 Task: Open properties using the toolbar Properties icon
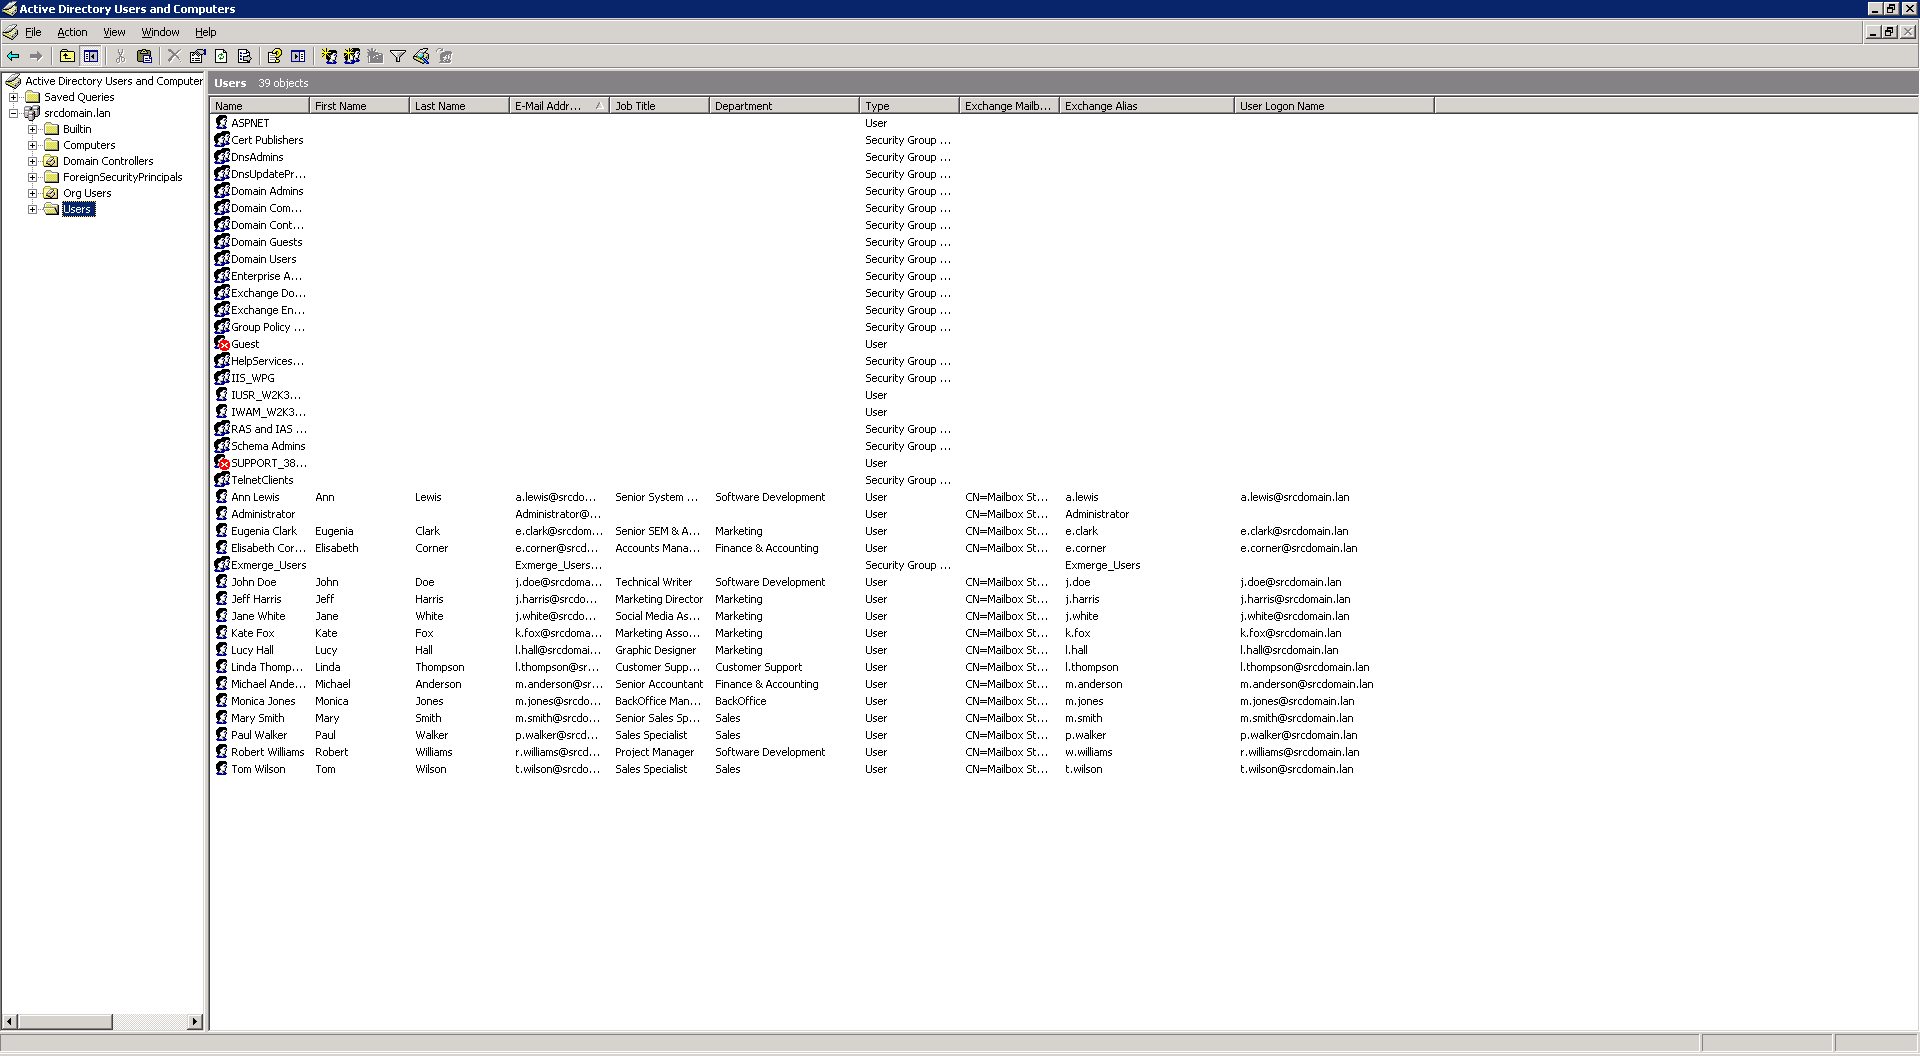(197, 56)
